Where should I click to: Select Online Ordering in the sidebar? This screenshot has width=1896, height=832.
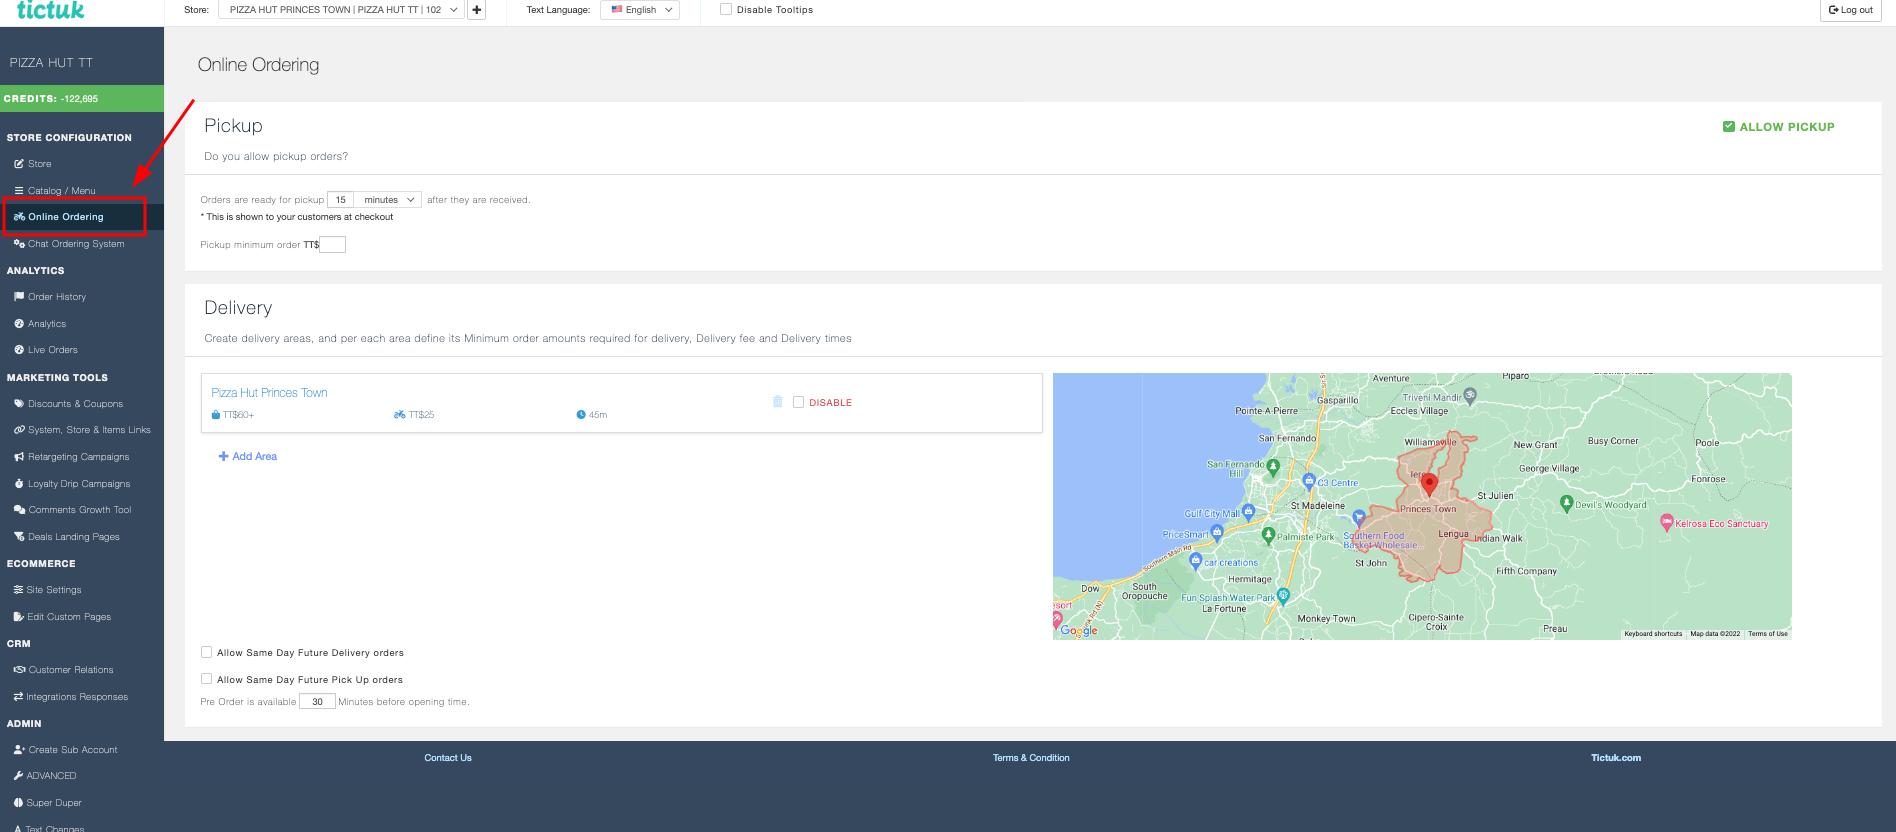66,217
